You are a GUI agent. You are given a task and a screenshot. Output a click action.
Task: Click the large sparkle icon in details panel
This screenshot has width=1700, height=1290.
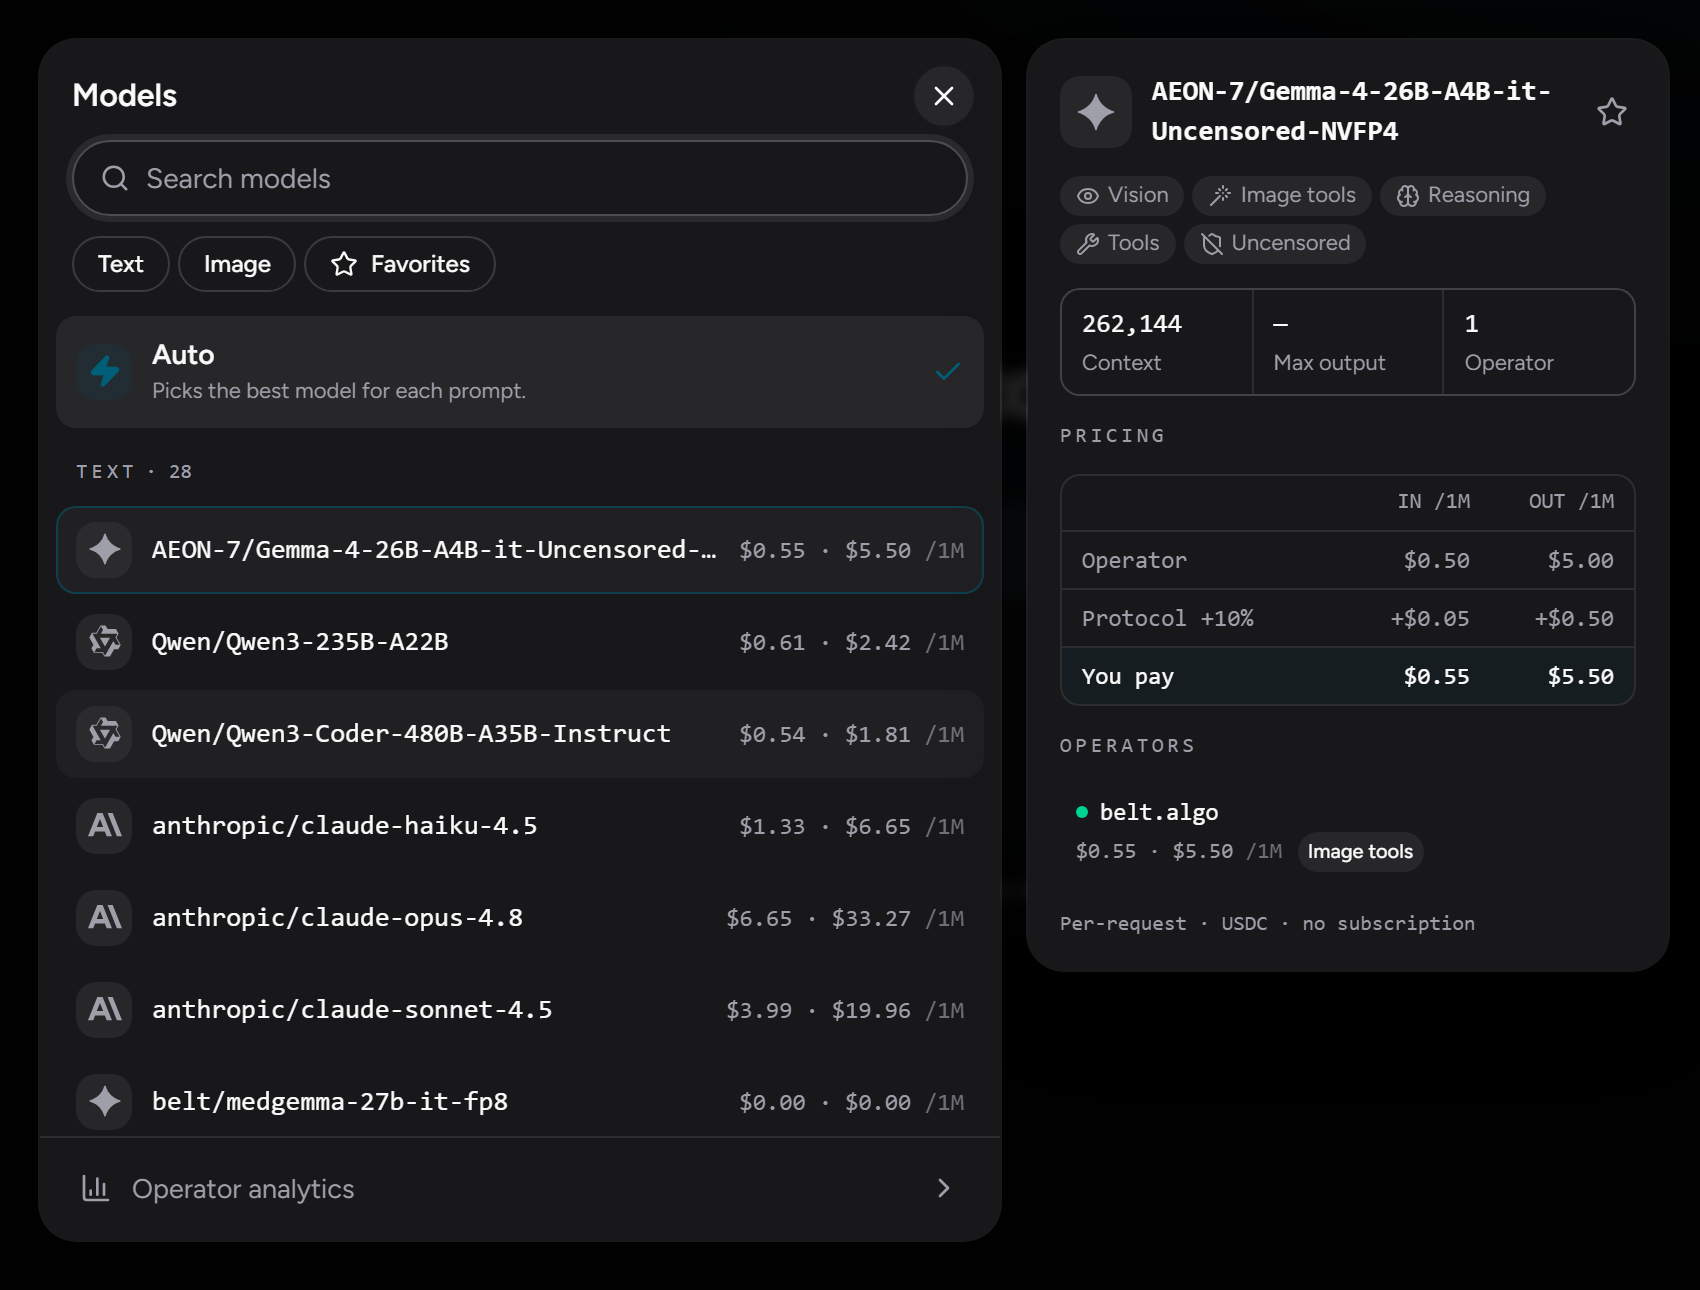1096,112
